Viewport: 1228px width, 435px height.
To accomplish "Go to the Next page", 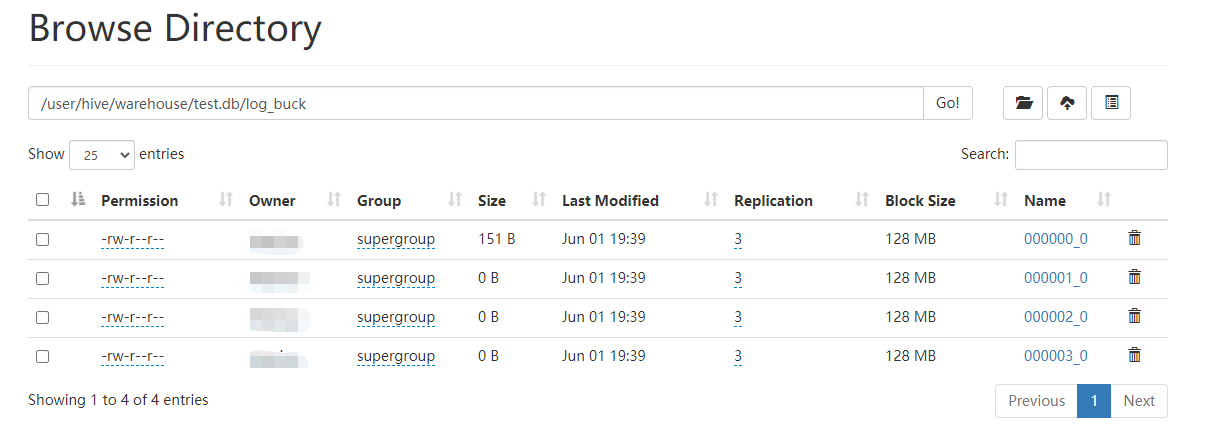I will (1139, 401).
